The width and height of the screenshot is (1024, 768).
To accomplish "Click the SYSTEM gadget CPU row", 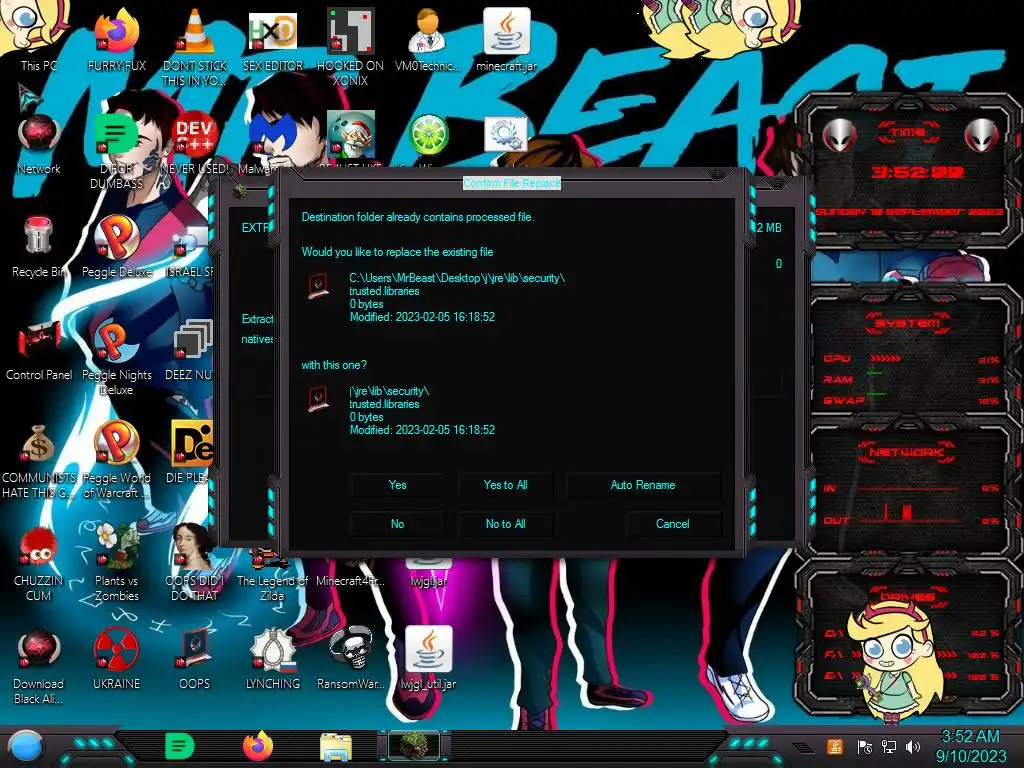I will pos(911,359).
